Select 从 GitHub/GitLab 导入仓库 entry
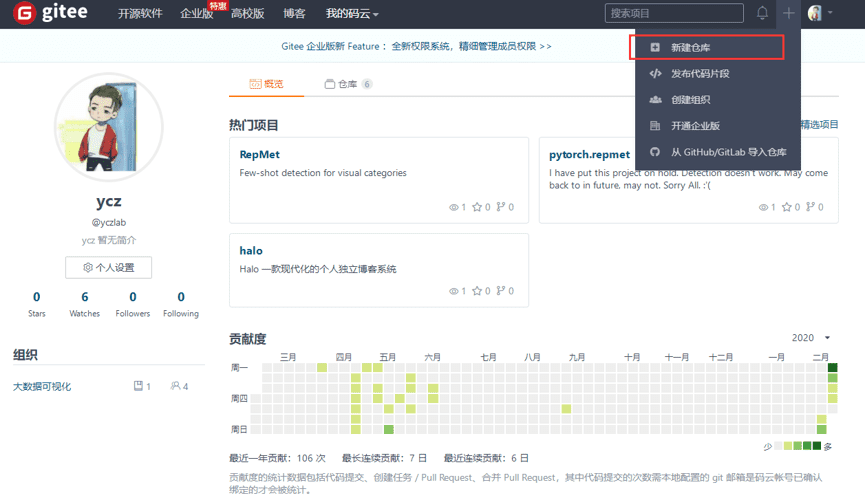 point(718,152)
